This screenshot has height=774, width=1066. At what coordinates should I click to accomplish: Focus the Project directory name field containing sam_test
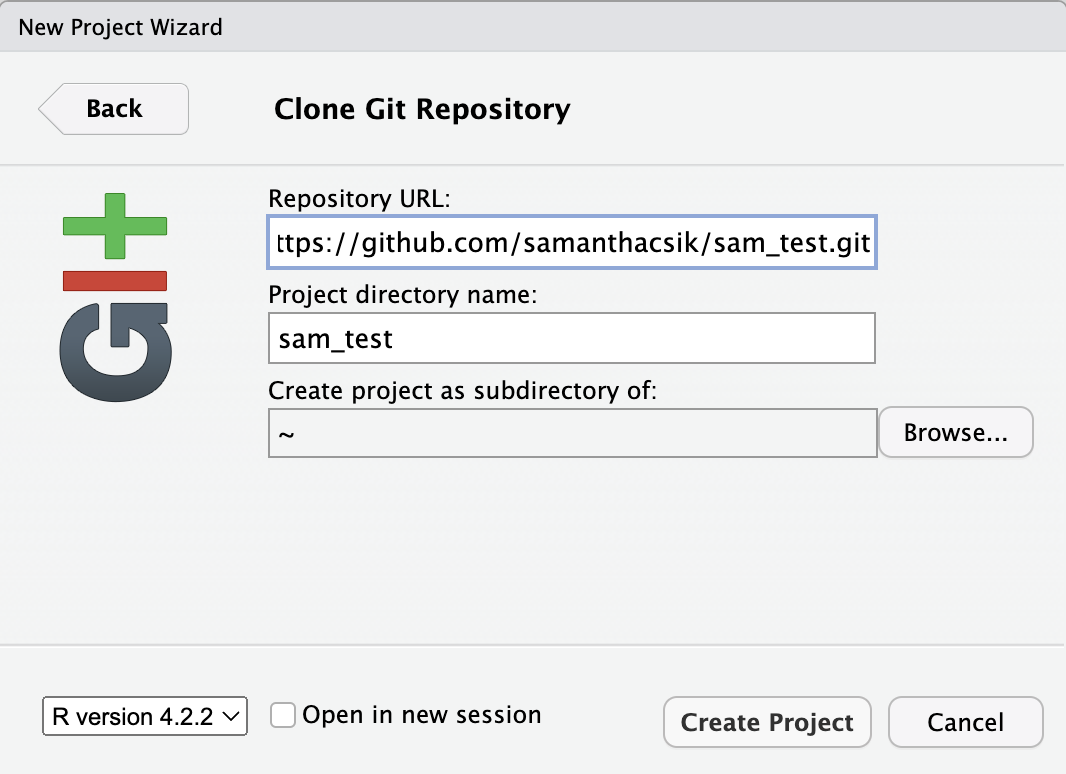pyautogui.click(x=572, y=339)
